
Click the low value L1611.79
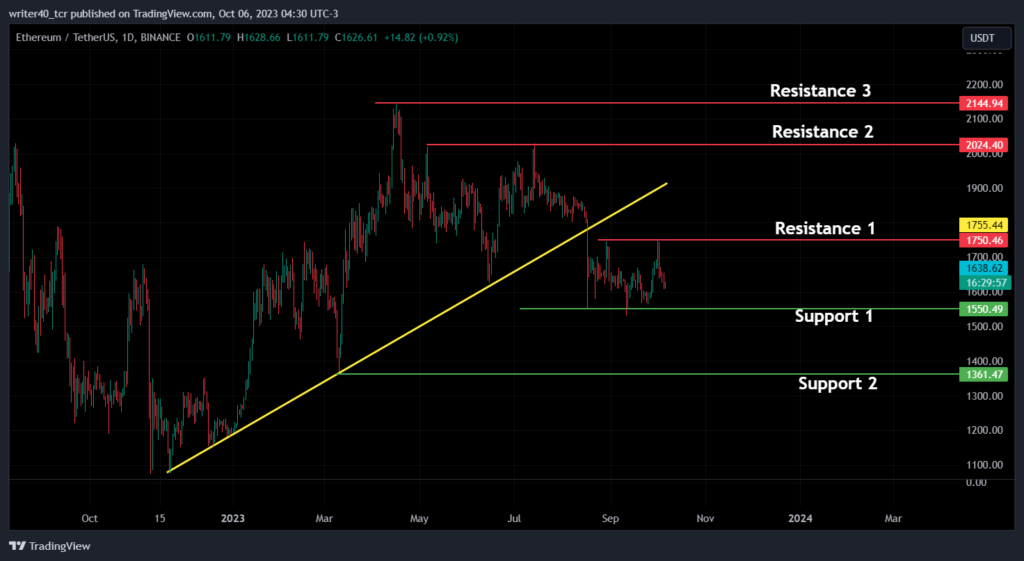[307, 38]
